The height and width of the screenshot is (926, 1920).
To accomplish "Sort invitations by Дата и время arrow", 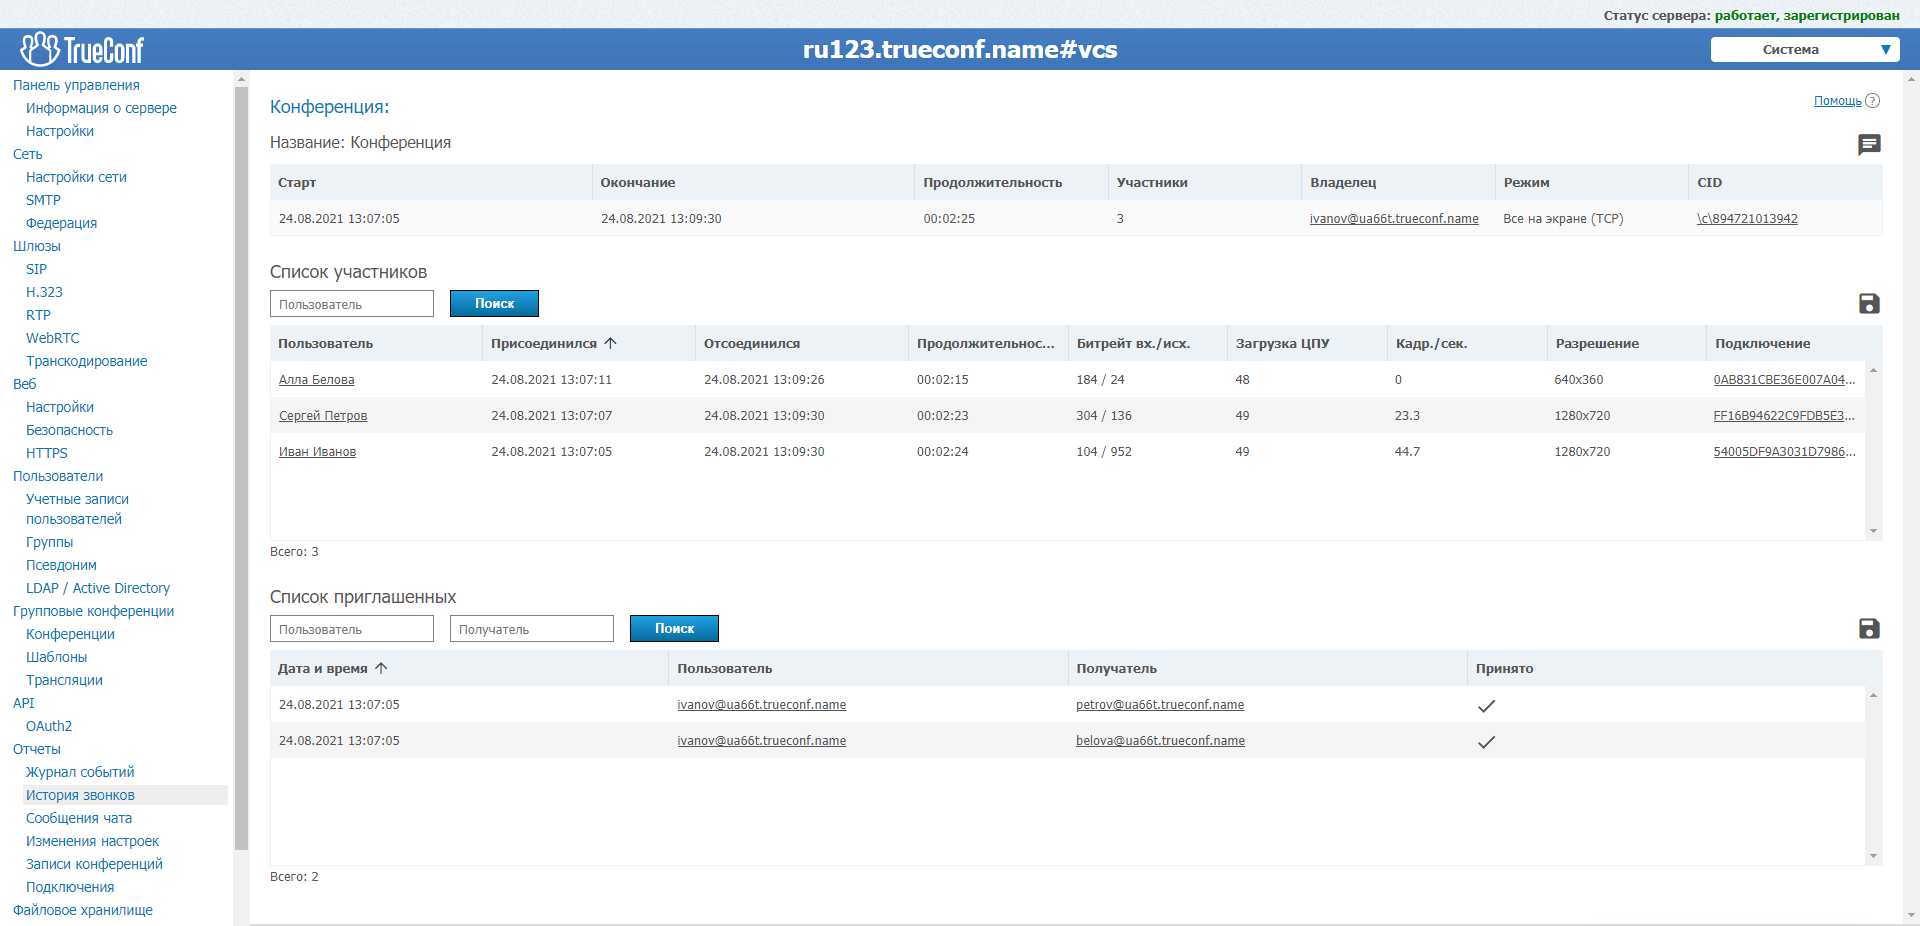I will 381,668.
